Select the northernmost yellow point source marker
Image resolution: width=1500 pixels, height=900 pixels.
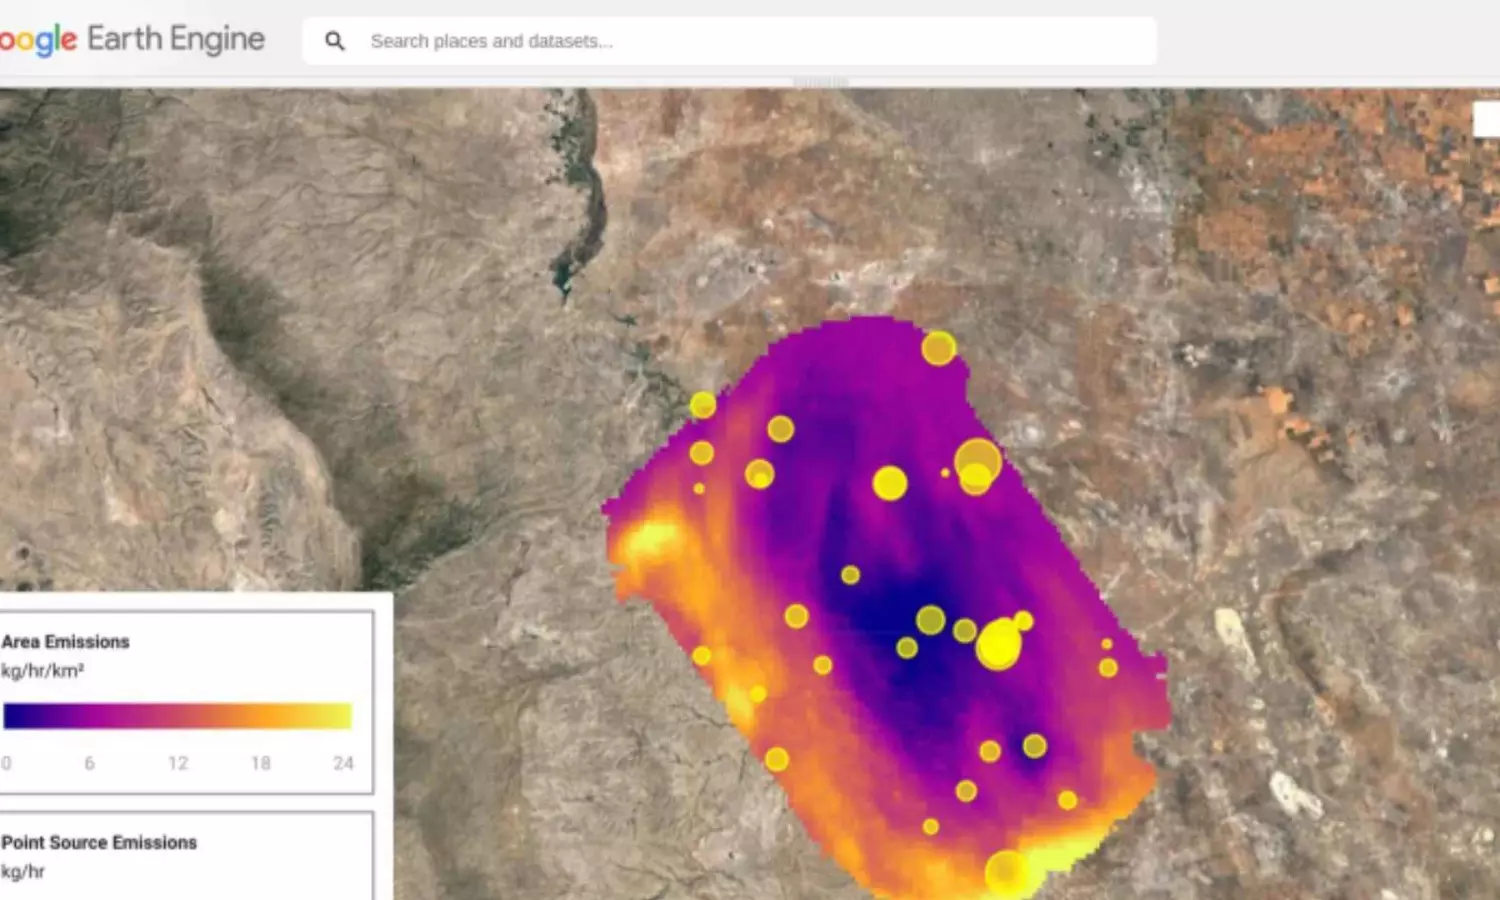[x=938, y=348]
